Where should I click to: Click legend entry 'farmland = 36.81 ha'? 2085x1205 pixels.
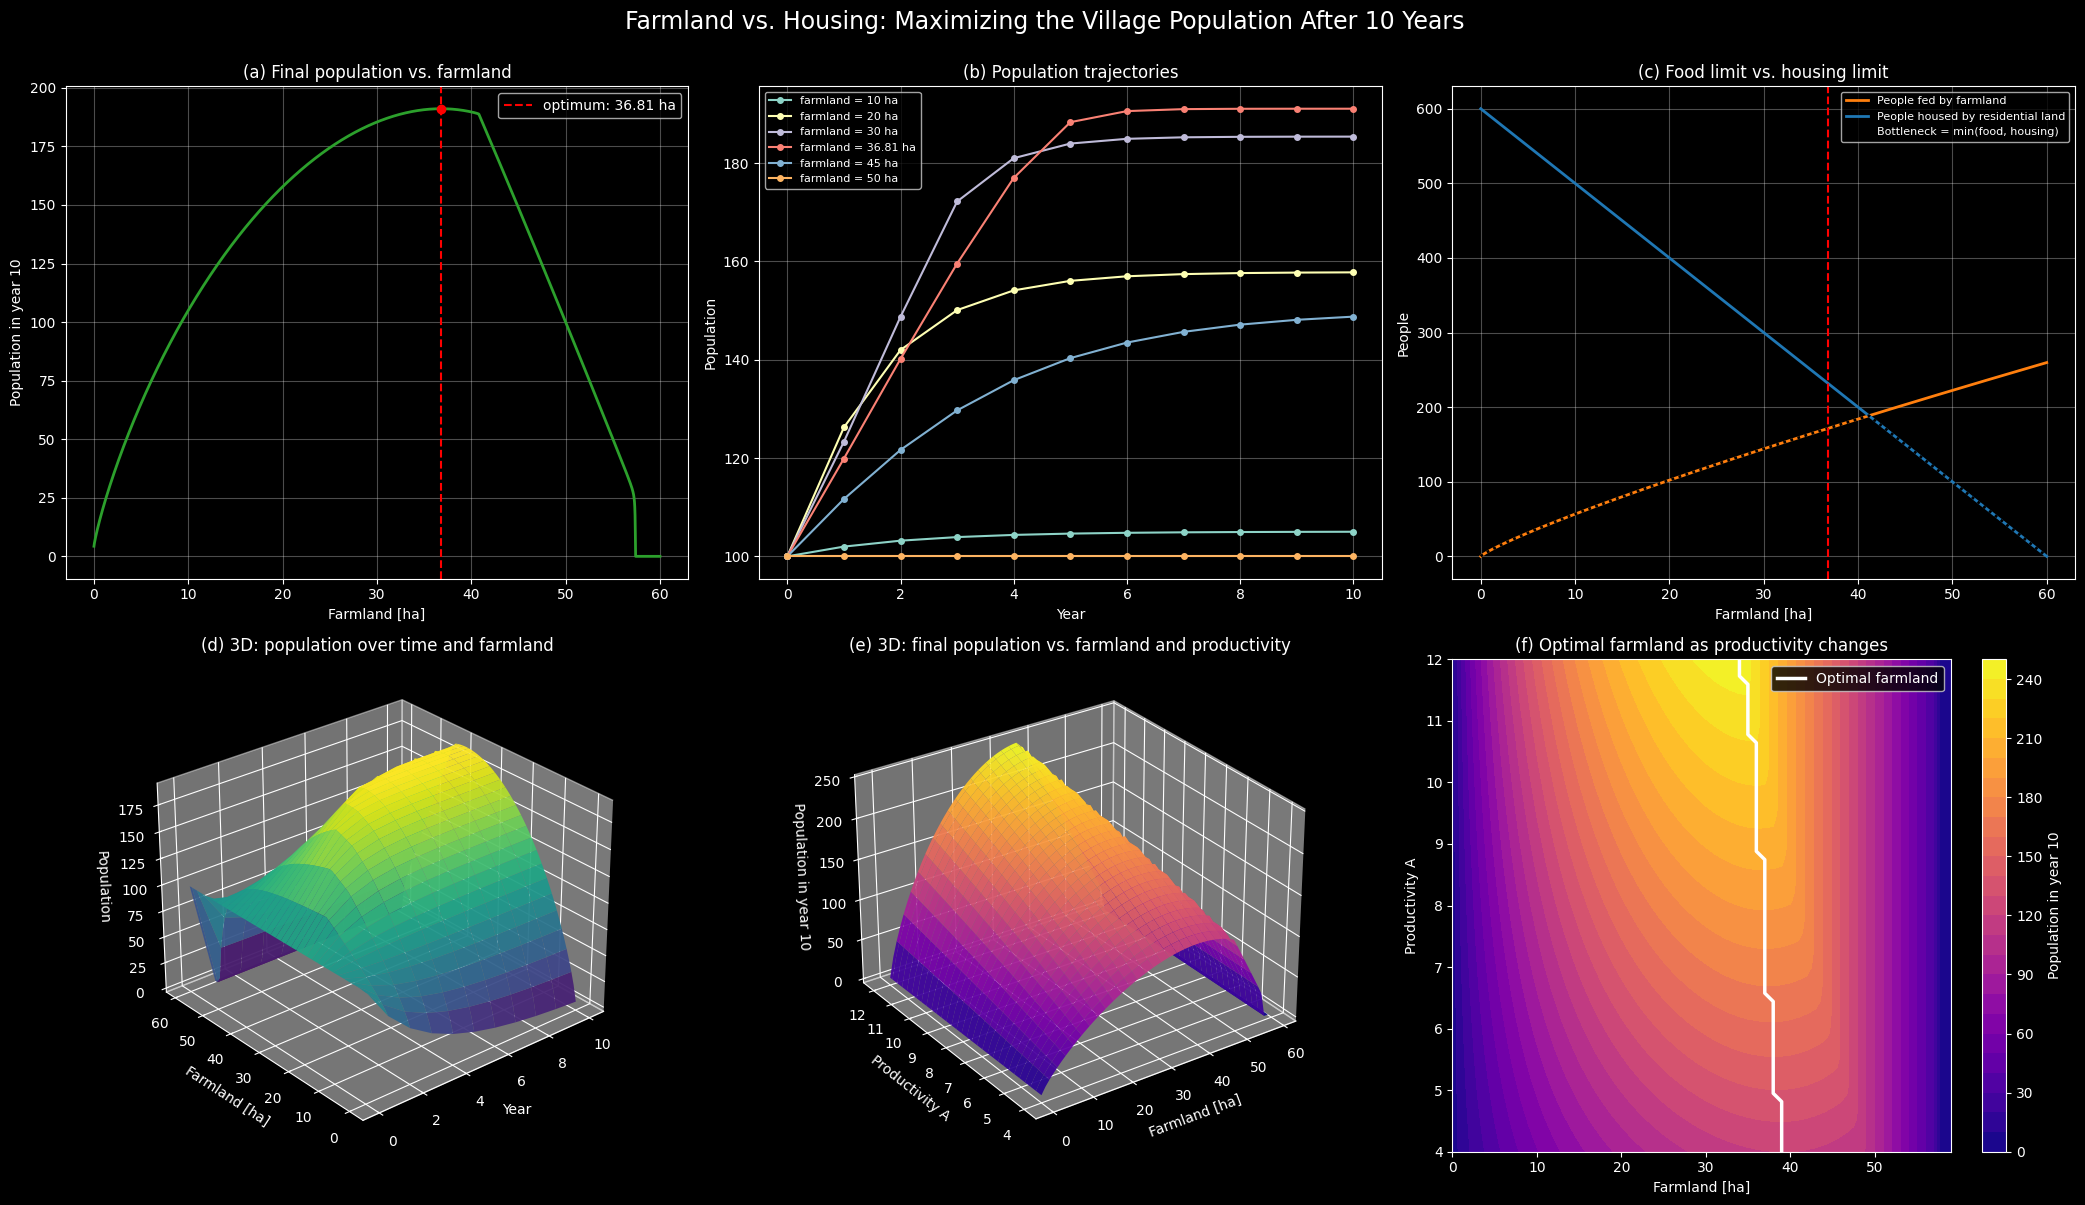842,147
